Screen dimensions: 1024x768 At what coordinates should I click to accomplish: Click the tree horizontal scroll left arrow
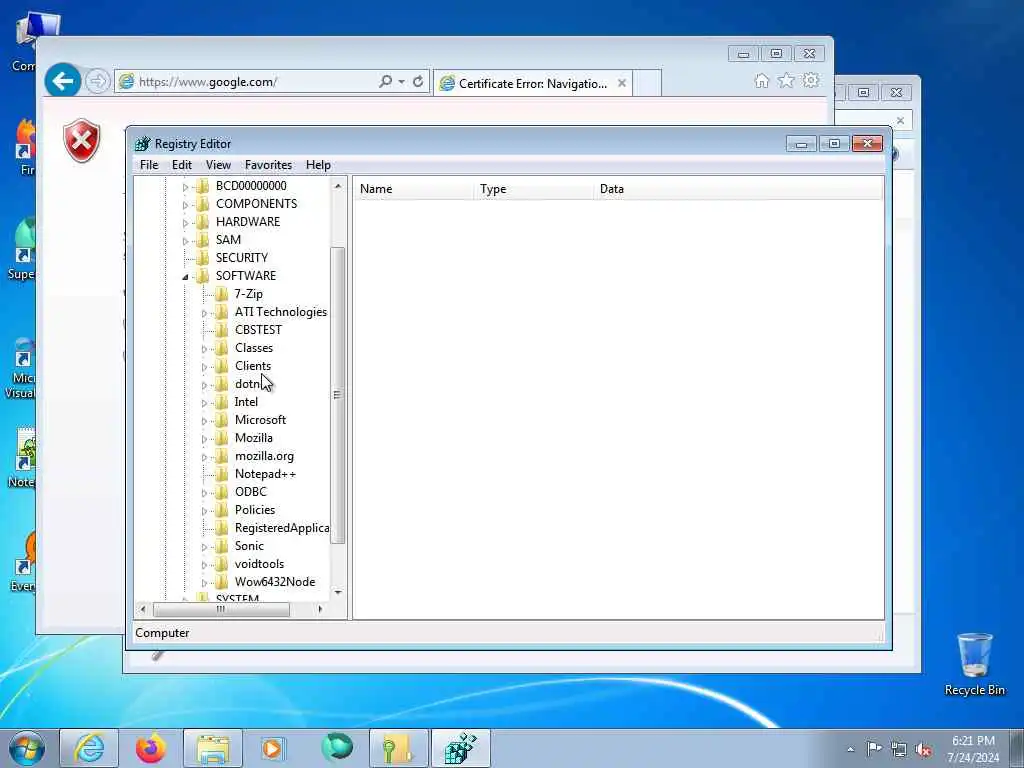pos(143,609)
